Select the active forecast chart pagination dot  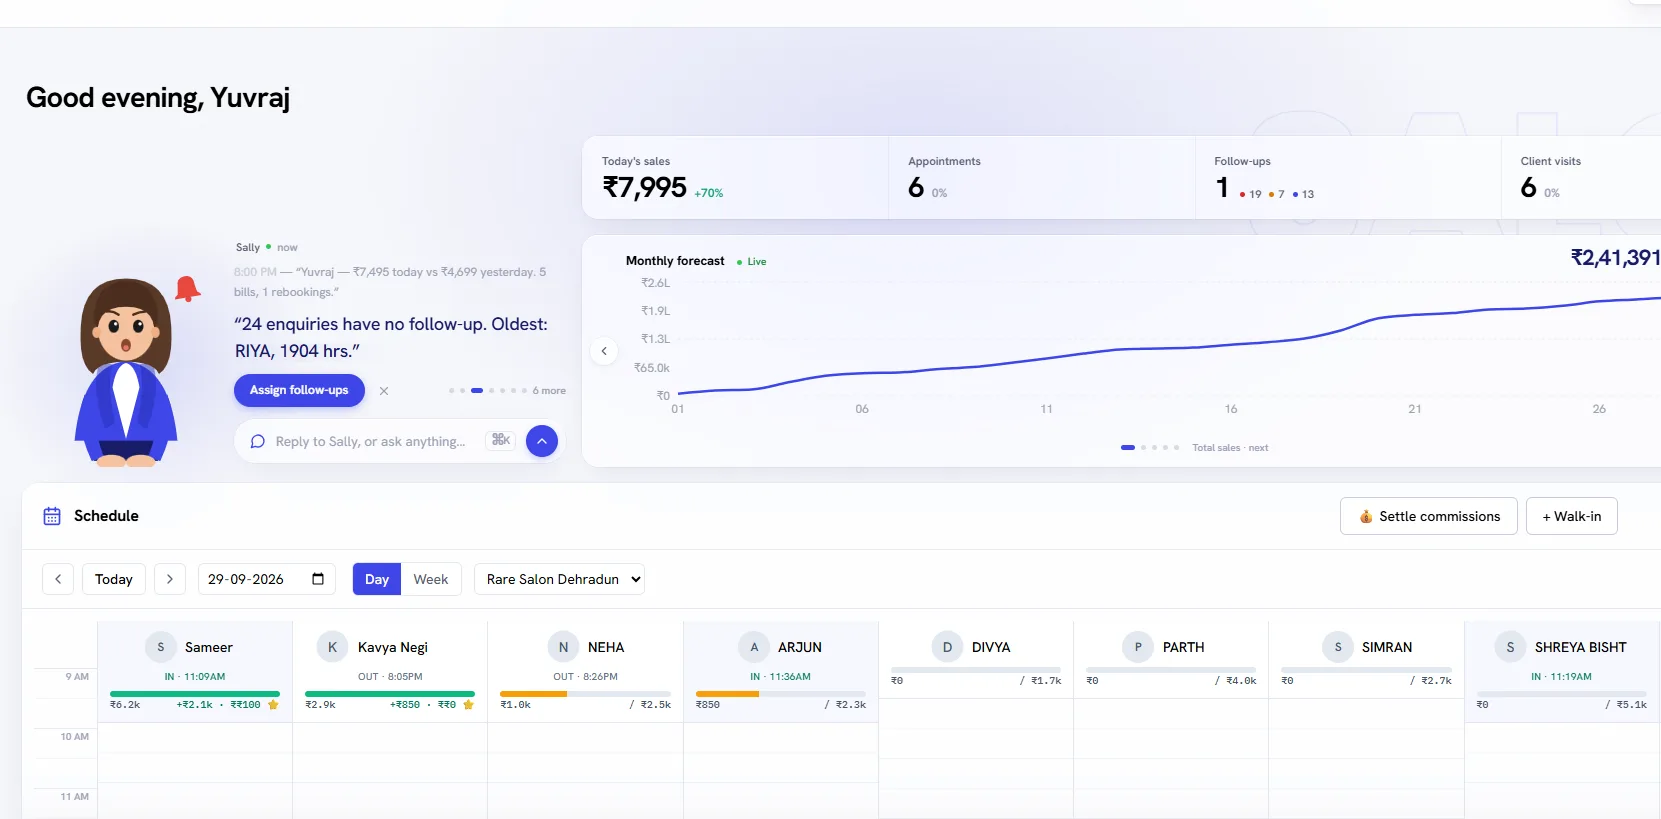(x=1128, y=448)
